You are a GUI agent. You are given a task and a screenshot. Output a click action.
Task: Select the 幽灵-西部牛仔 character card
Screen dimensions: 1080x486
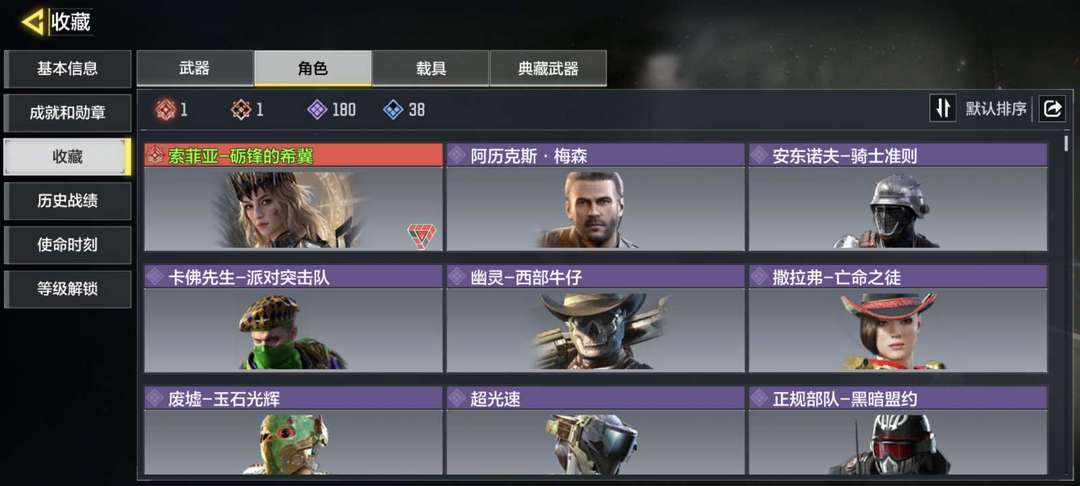[596, 319]
